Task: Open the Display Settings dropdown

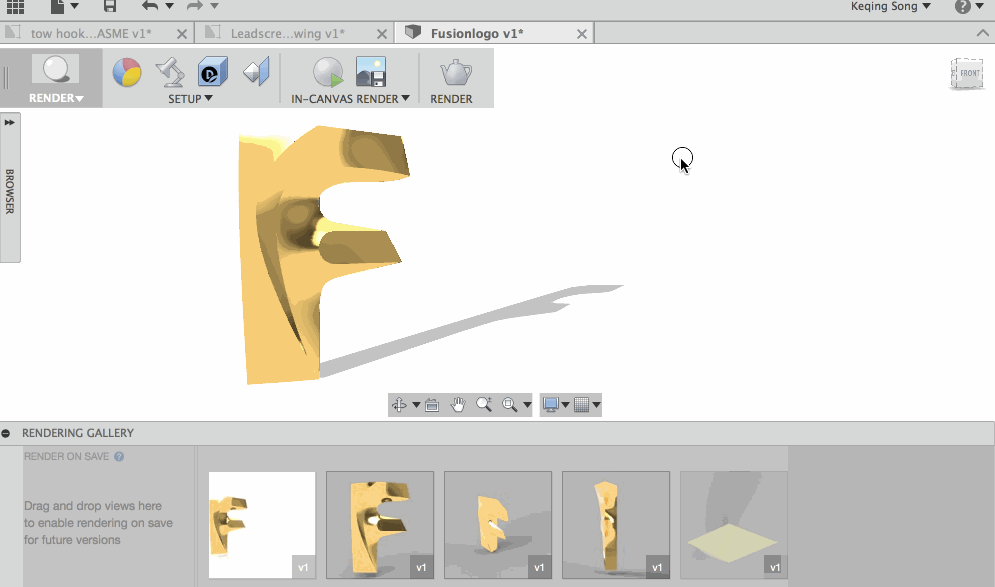Action: point(565,405)
